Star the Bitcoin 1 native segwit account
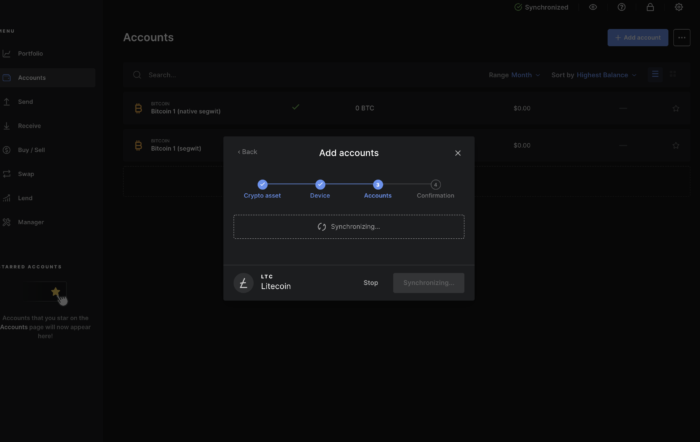The width and height of the screenshot is (700, 442). (x=676, y=108)
